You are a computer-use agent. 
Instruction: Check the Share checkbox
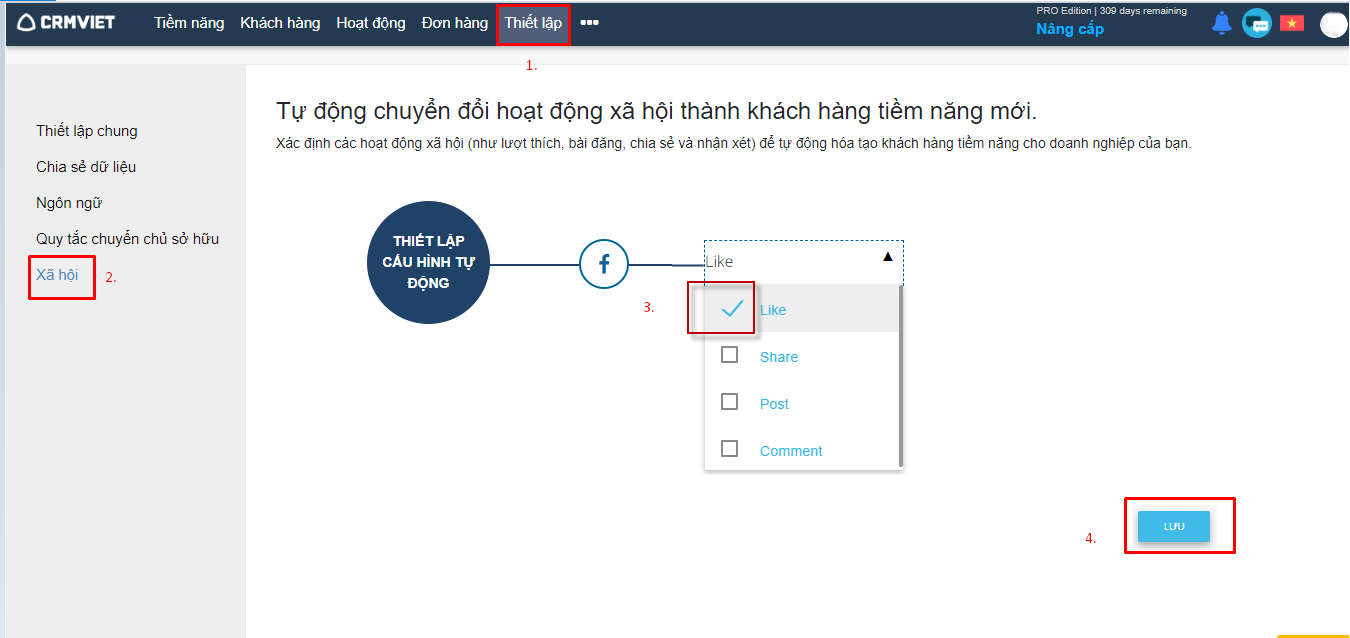[730, 355]
